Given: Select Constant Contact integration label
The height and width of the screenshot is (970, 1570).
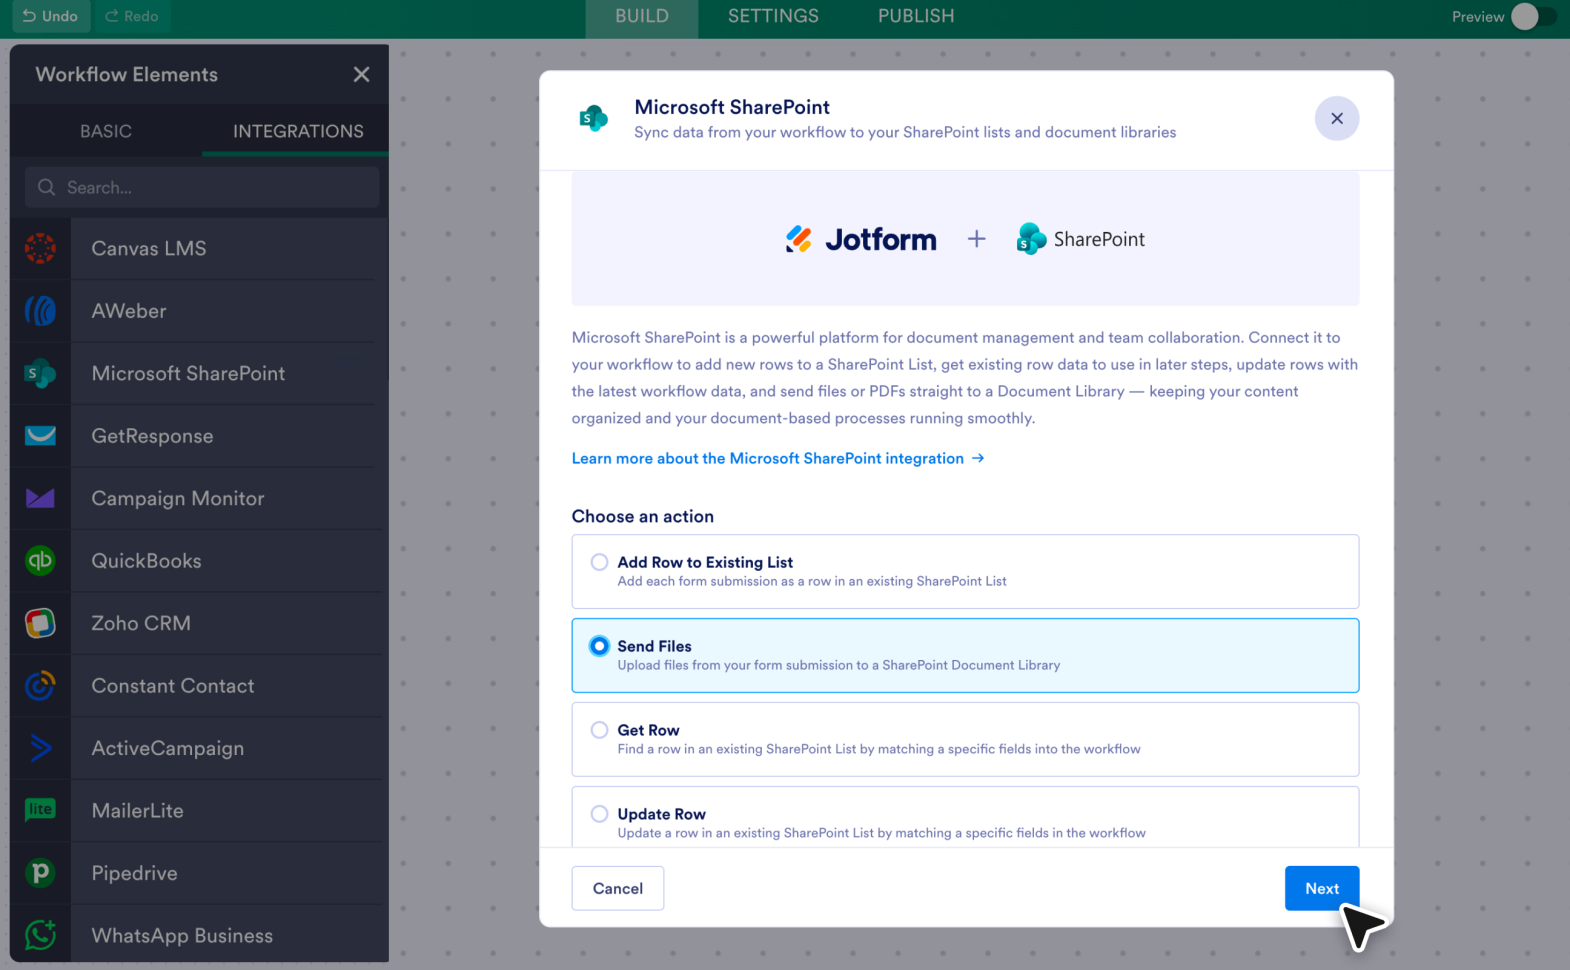Looking at the screenshot, I should (x=173, y=686).
